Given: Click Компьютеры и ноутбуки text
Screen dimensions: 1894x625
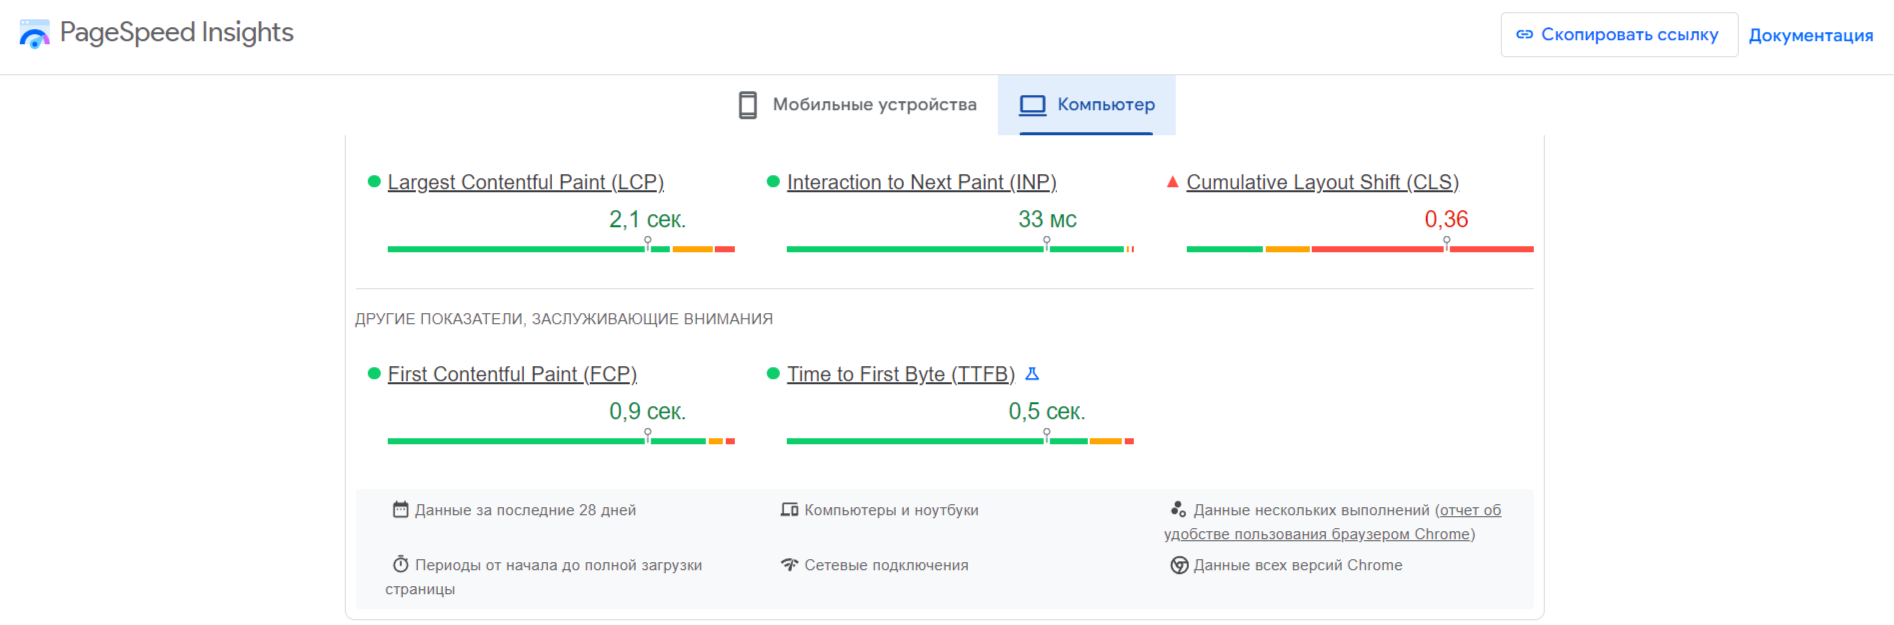Looking at the screenshot, I should (892, 510).
